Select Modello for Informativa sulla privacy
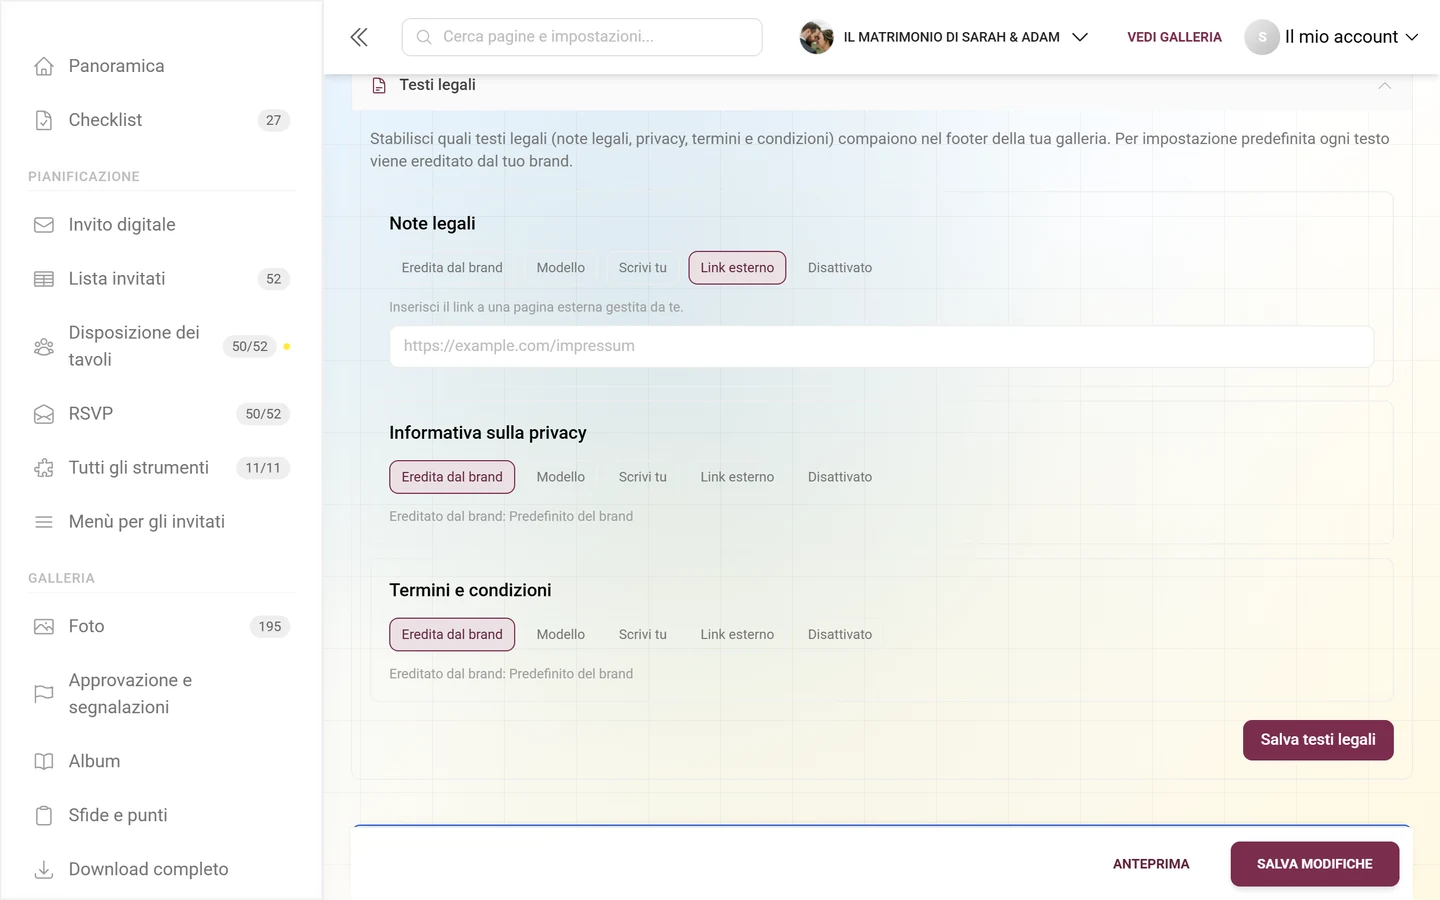Image resolution: width=1440 pixels, height=900 pixels. tap(561, 477)
